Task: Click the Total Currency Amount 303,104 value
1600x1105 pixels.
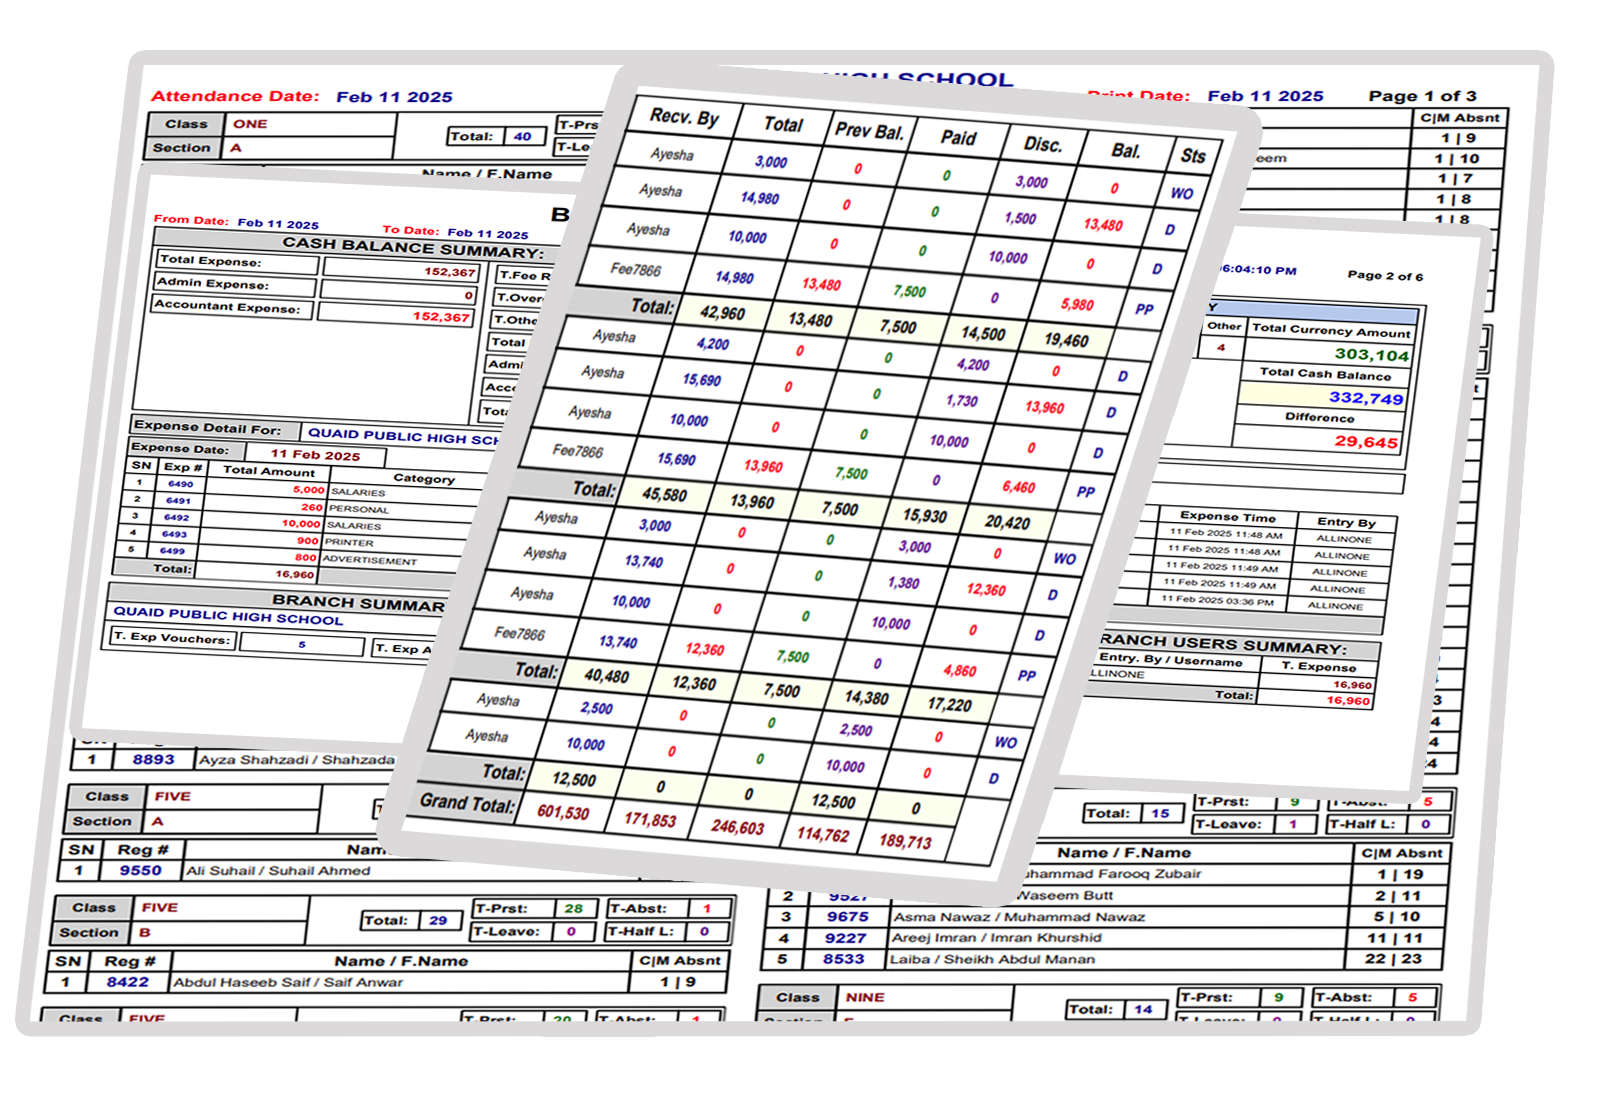Action: [x=1371, y=354]
